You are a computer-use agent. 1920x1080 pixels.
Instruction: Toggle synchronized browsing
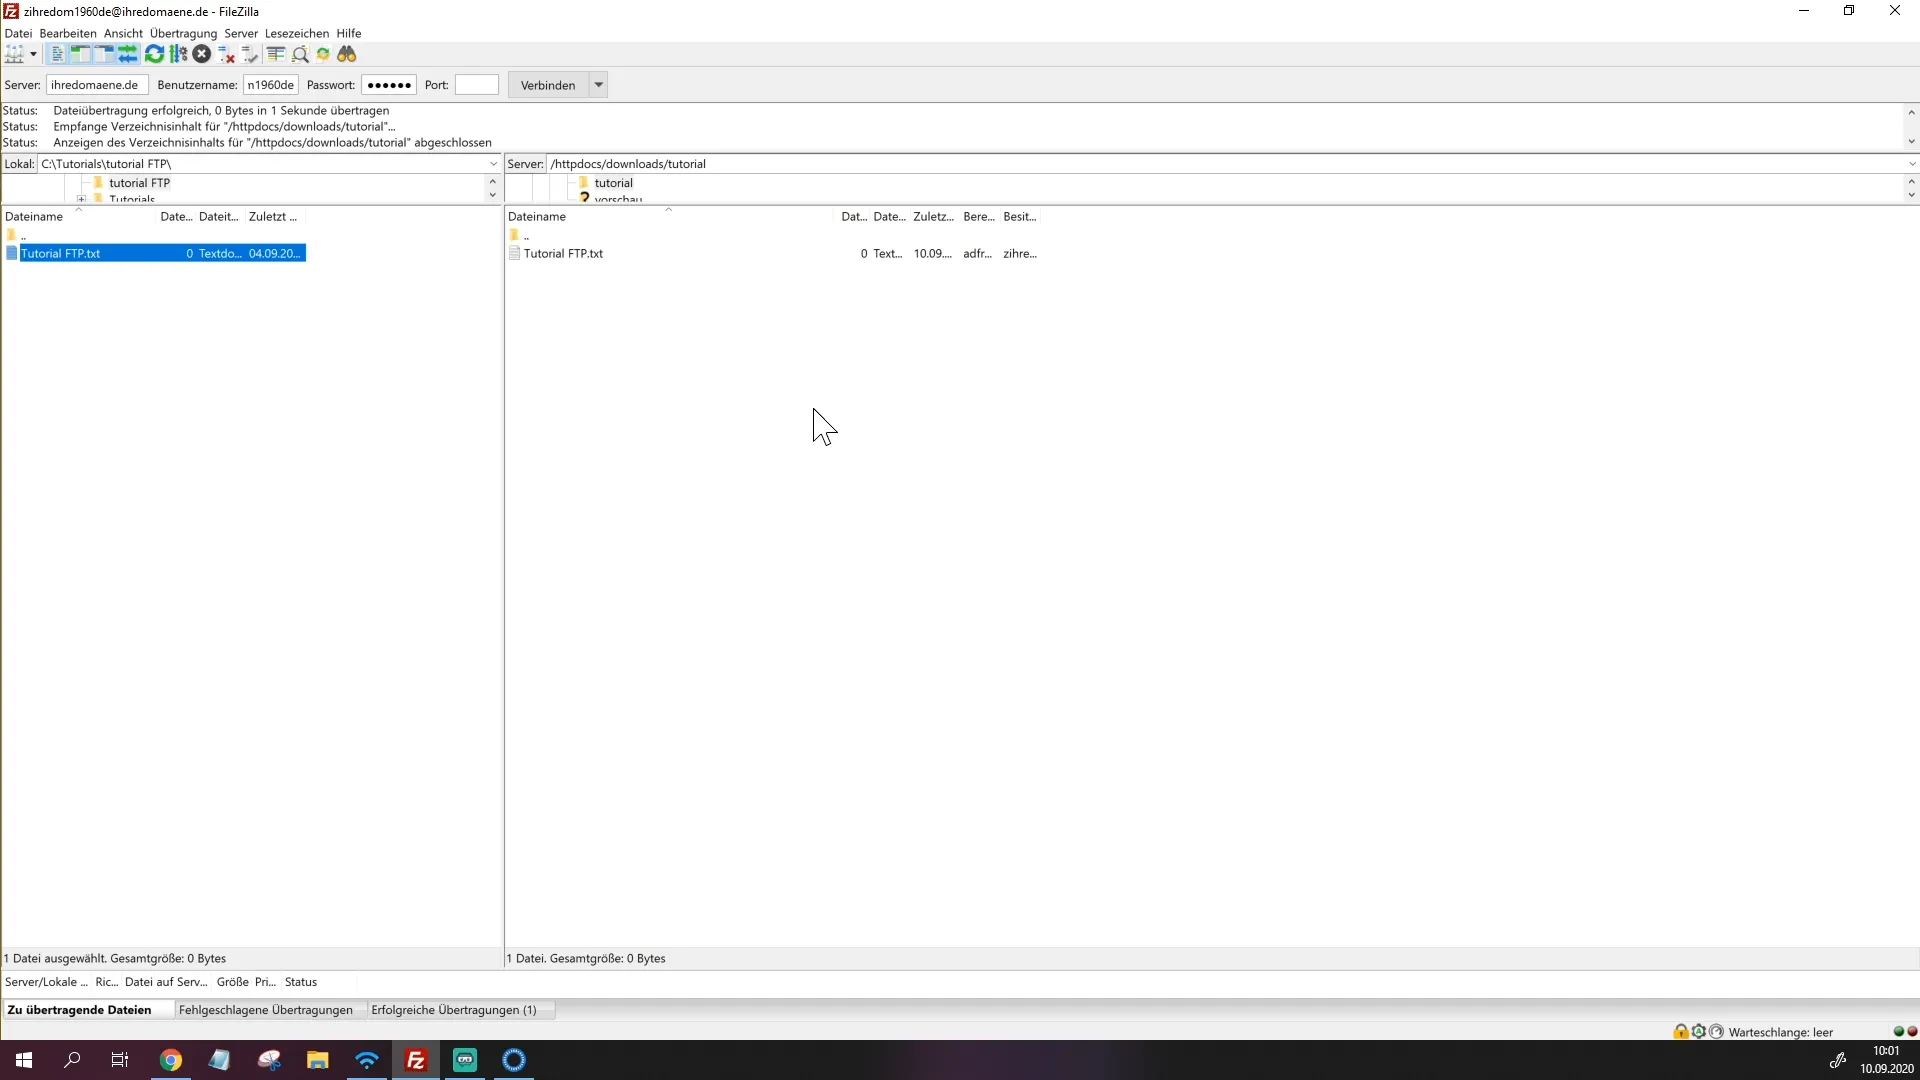click(323, 54)
